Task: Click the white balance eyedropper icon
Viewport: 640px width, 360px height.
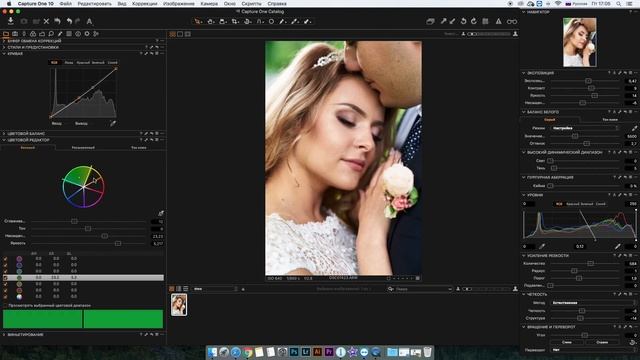Action: (x=634, y=128)
